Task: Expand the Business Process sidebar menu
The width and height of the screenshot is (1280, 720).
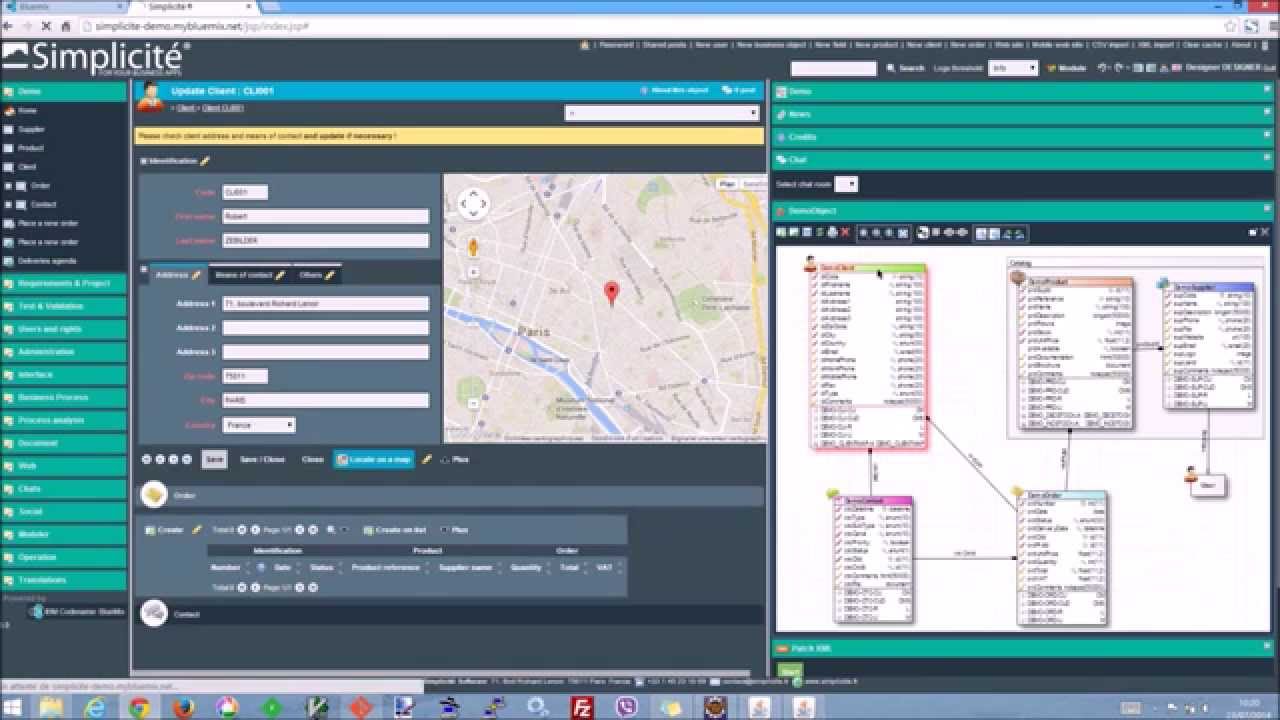Action: (64, 397)
